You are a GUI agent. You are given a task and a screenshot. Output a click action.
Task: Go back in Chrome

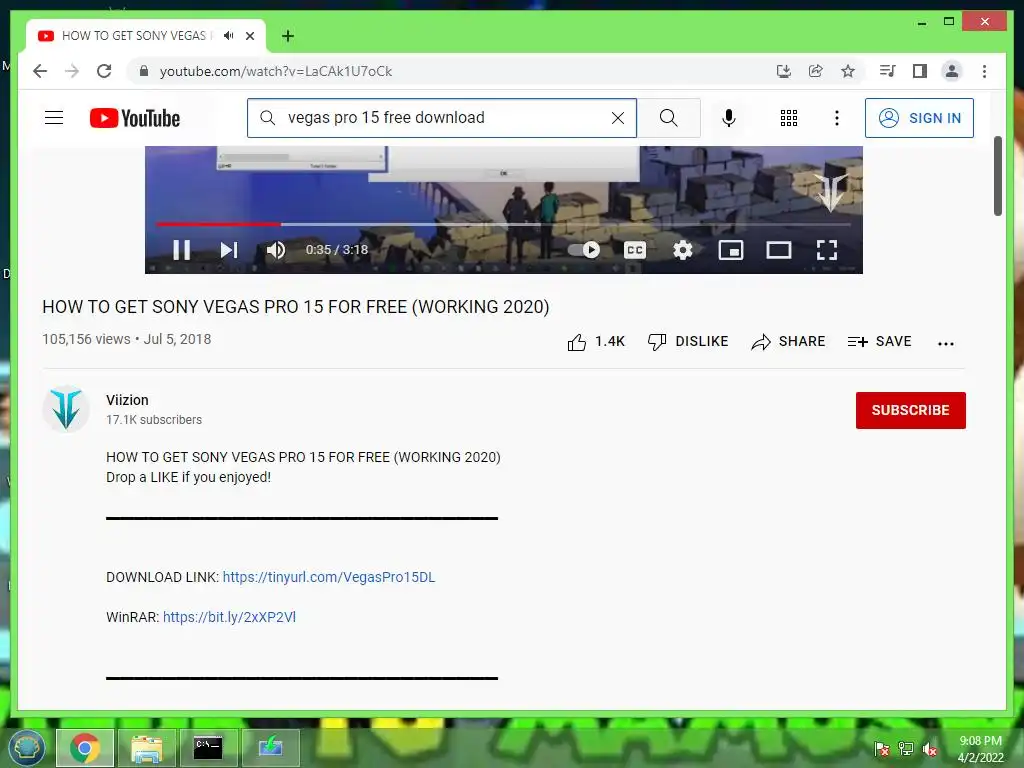pyautogui.click(x=40, y=71)
